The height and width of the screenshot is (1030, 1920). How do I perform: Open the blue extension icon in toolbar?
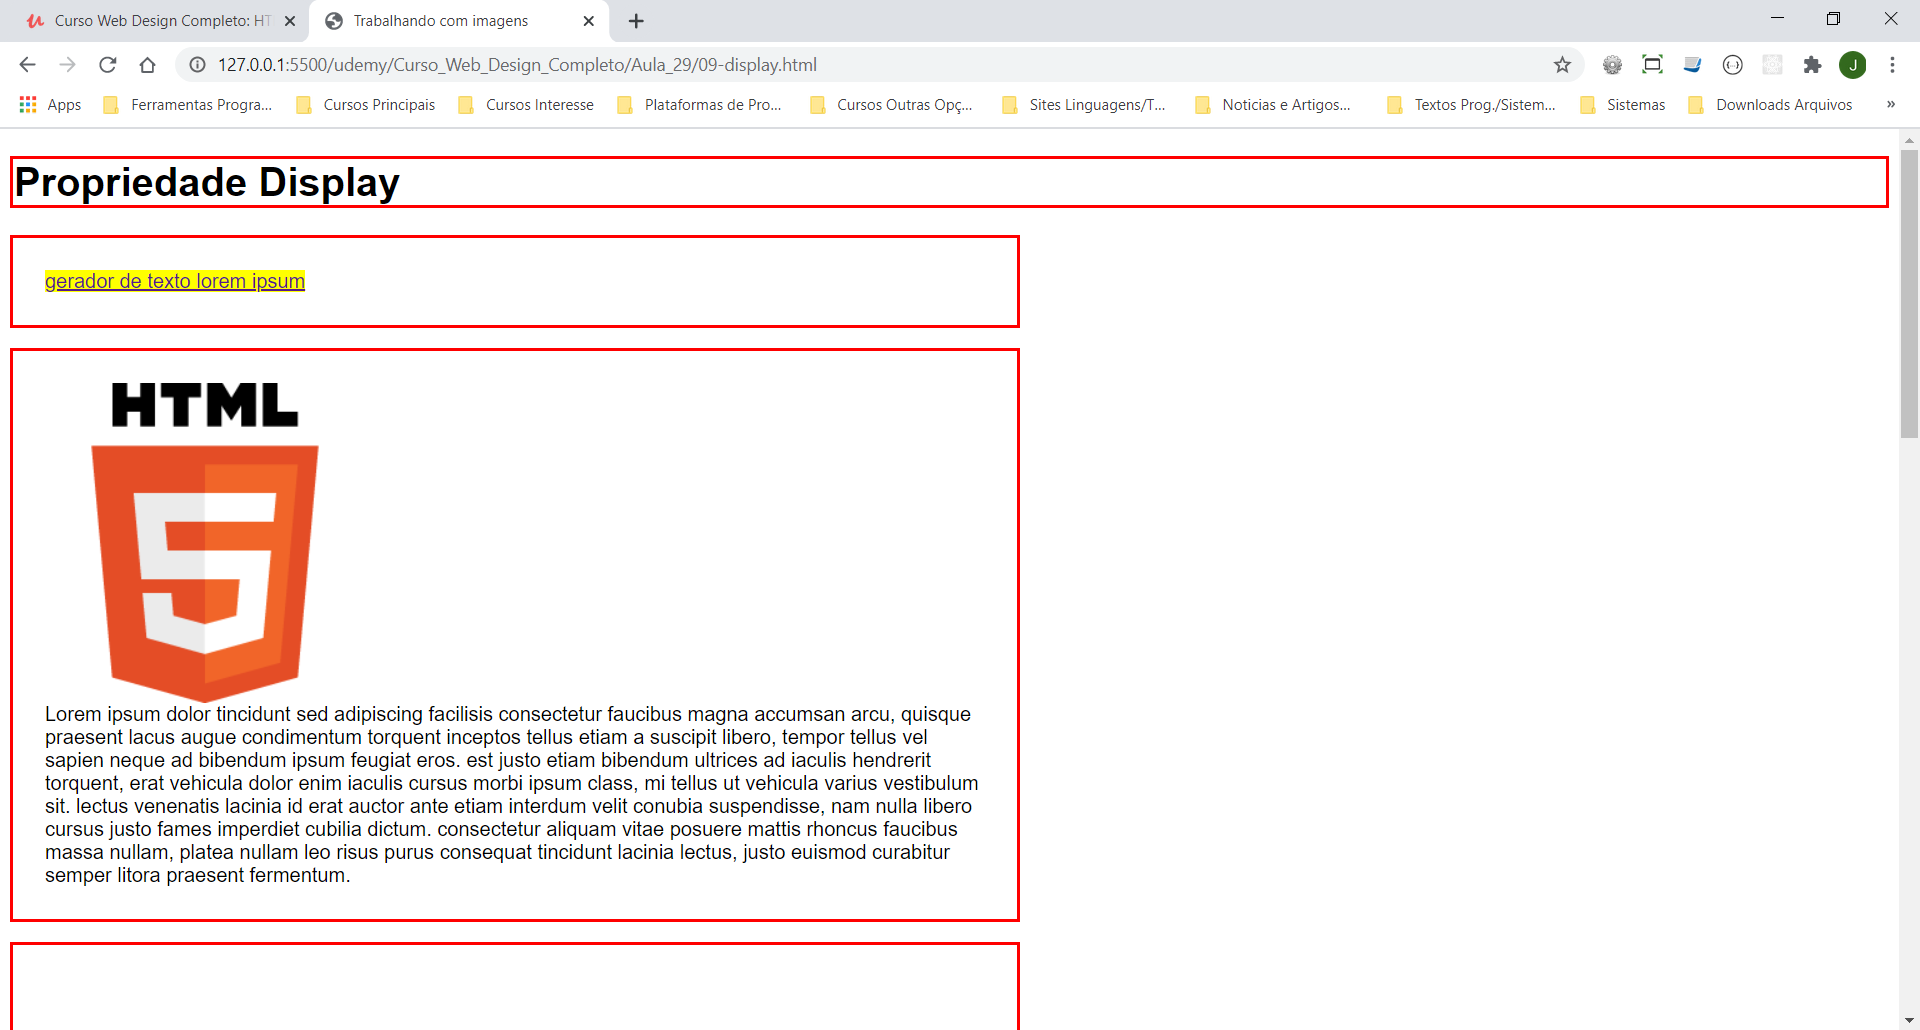pos(1692,65)
